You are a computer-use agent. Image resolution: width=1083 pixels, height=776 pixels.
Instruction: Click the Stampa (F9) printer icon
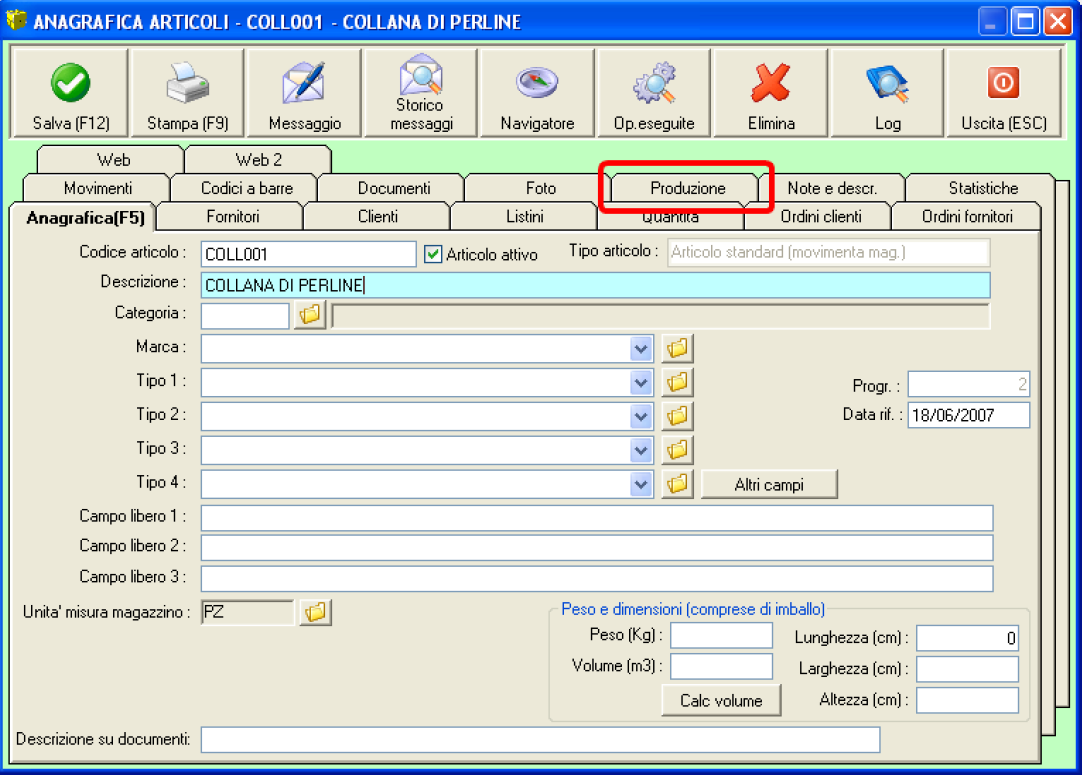[x=188, y=84]
